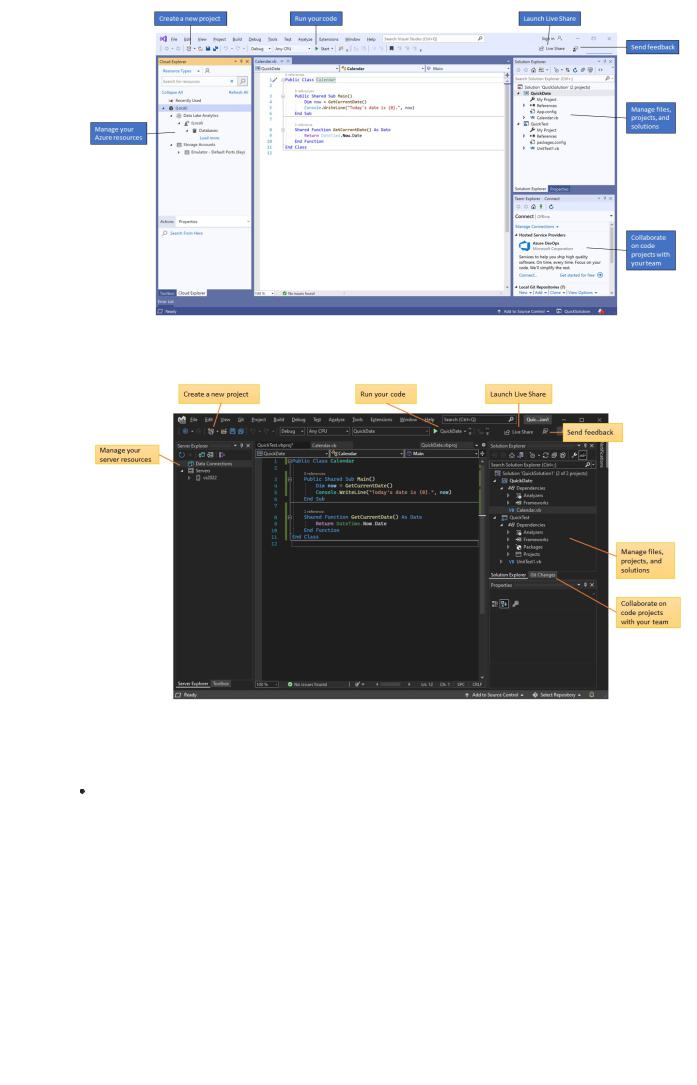Expand the Projects node in the dark Solution Explorer
The height and width of the screenshot is (1085, 697).
(x=508, y=554)
